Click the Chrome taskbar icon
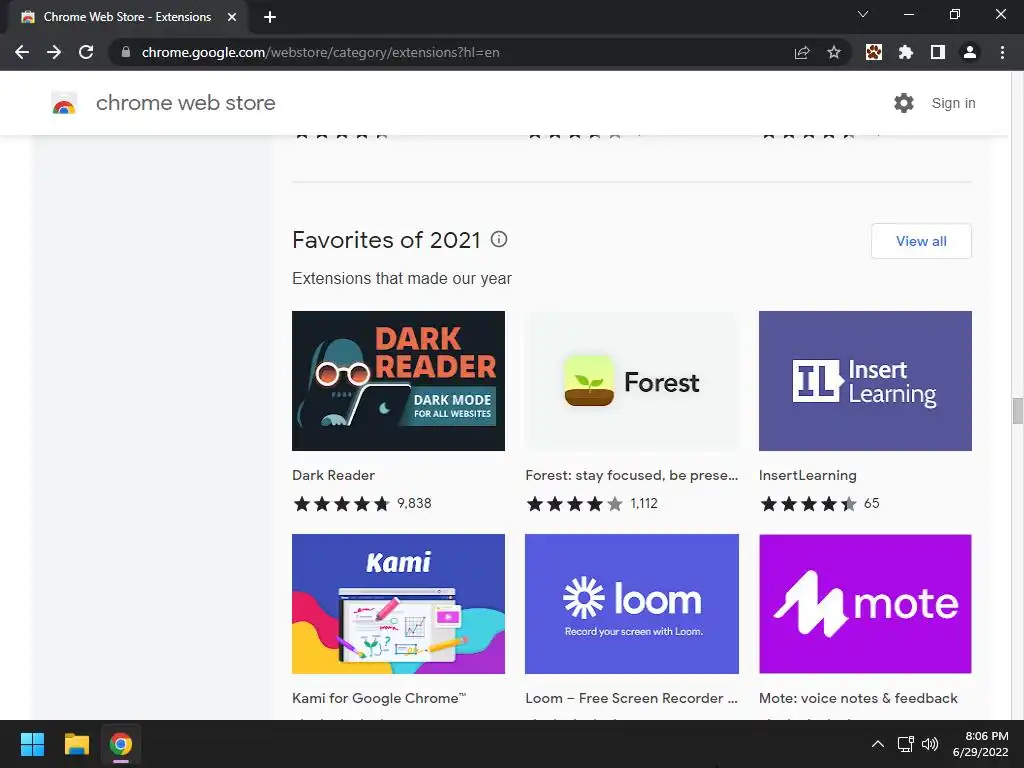 pos(121,744)
